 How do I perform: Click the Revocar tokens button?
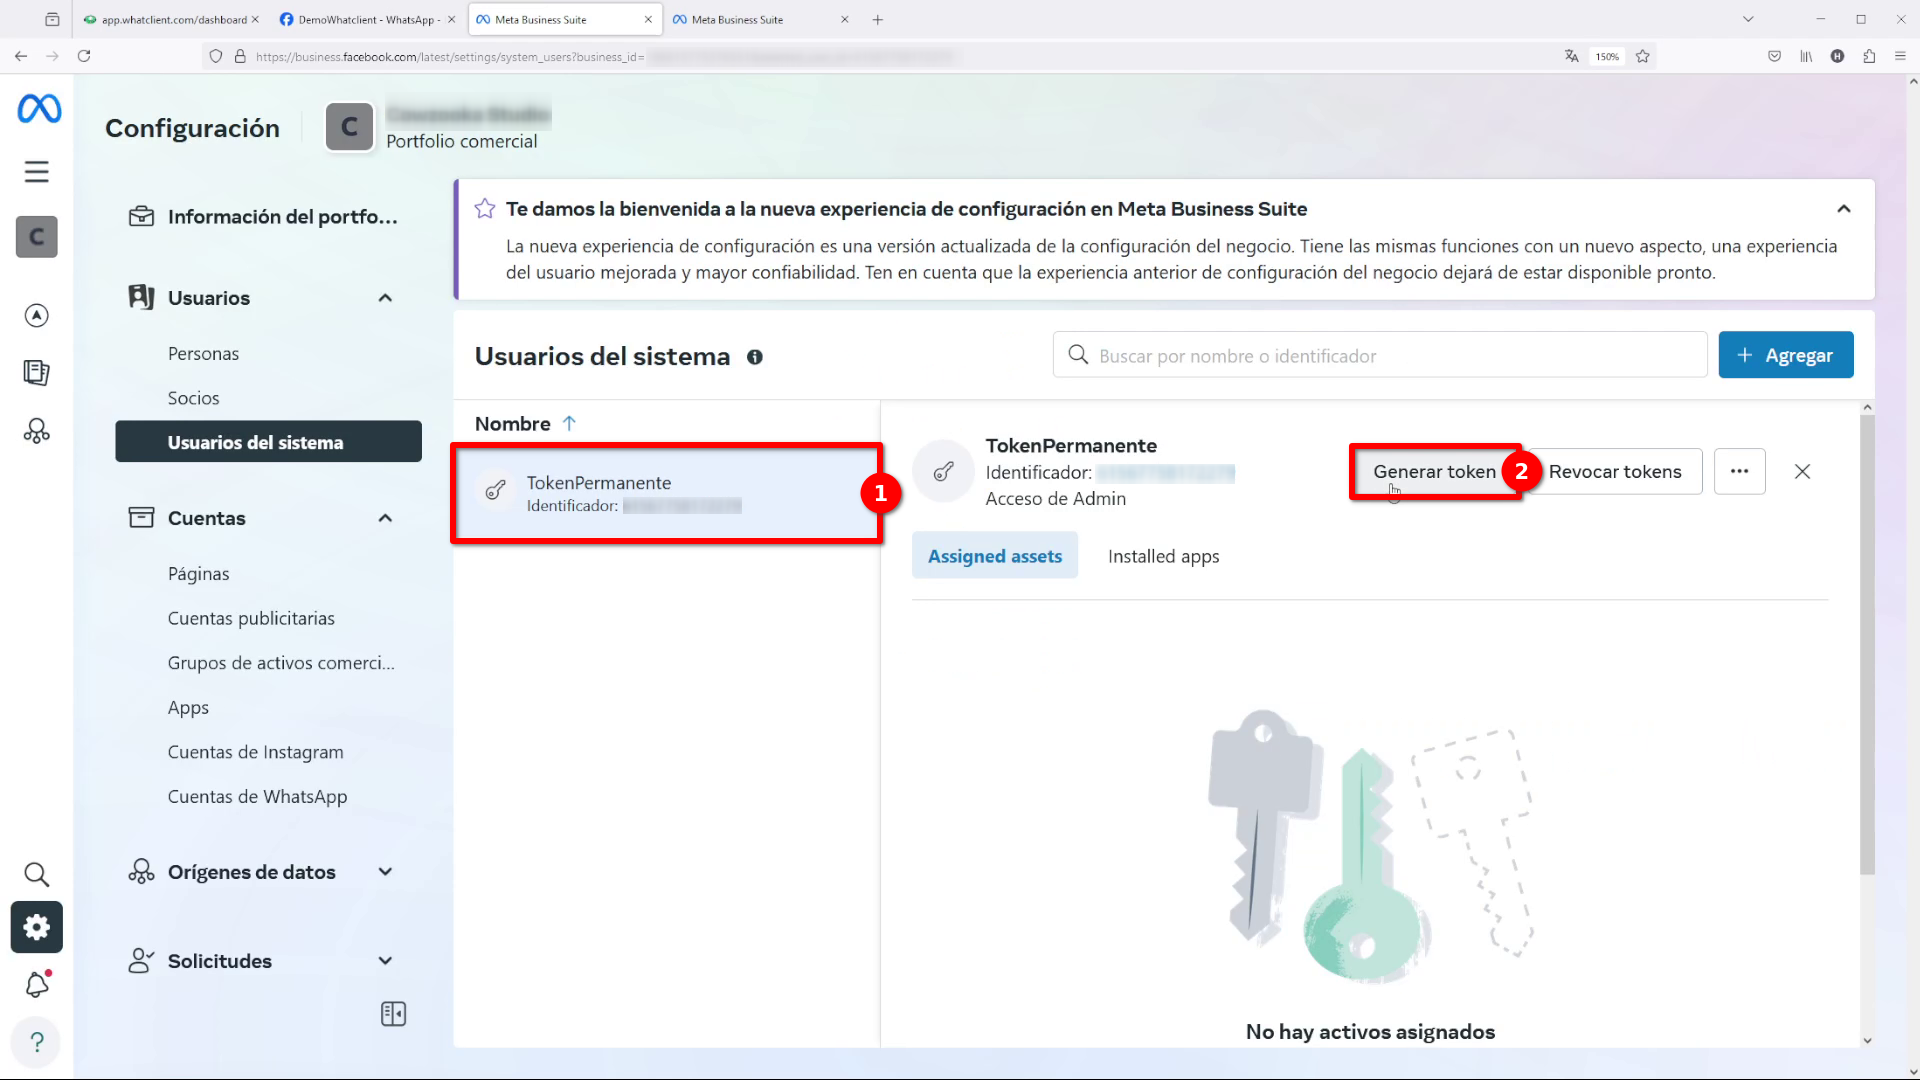[x=1615, y=471]
